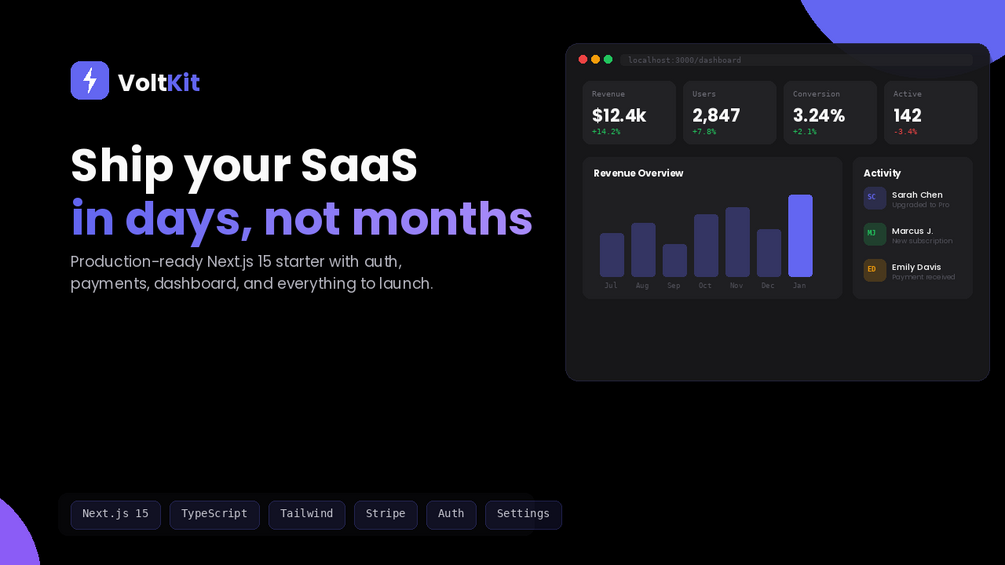Click the Stripe tag

tap(385, 514)
